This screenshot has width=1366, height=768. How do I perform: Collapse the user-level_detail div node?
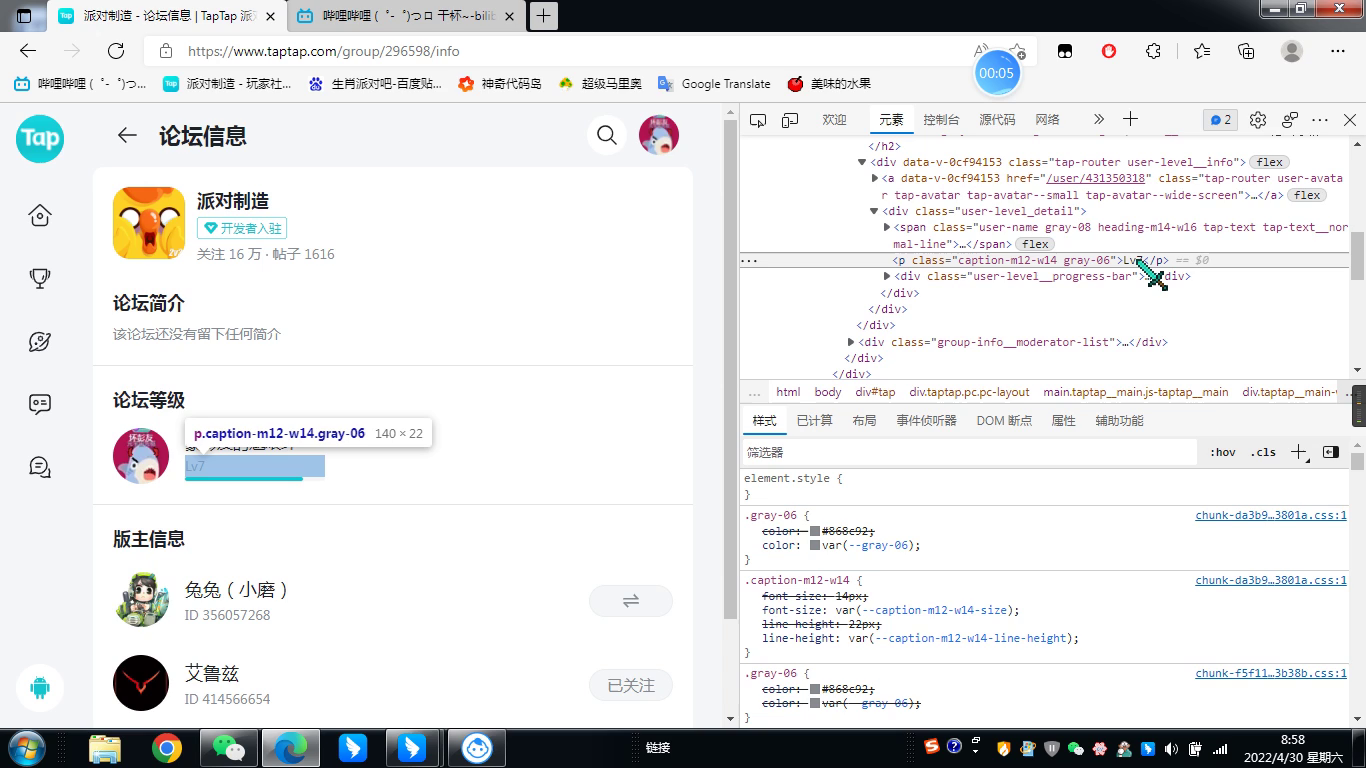(x=874, y=211)
